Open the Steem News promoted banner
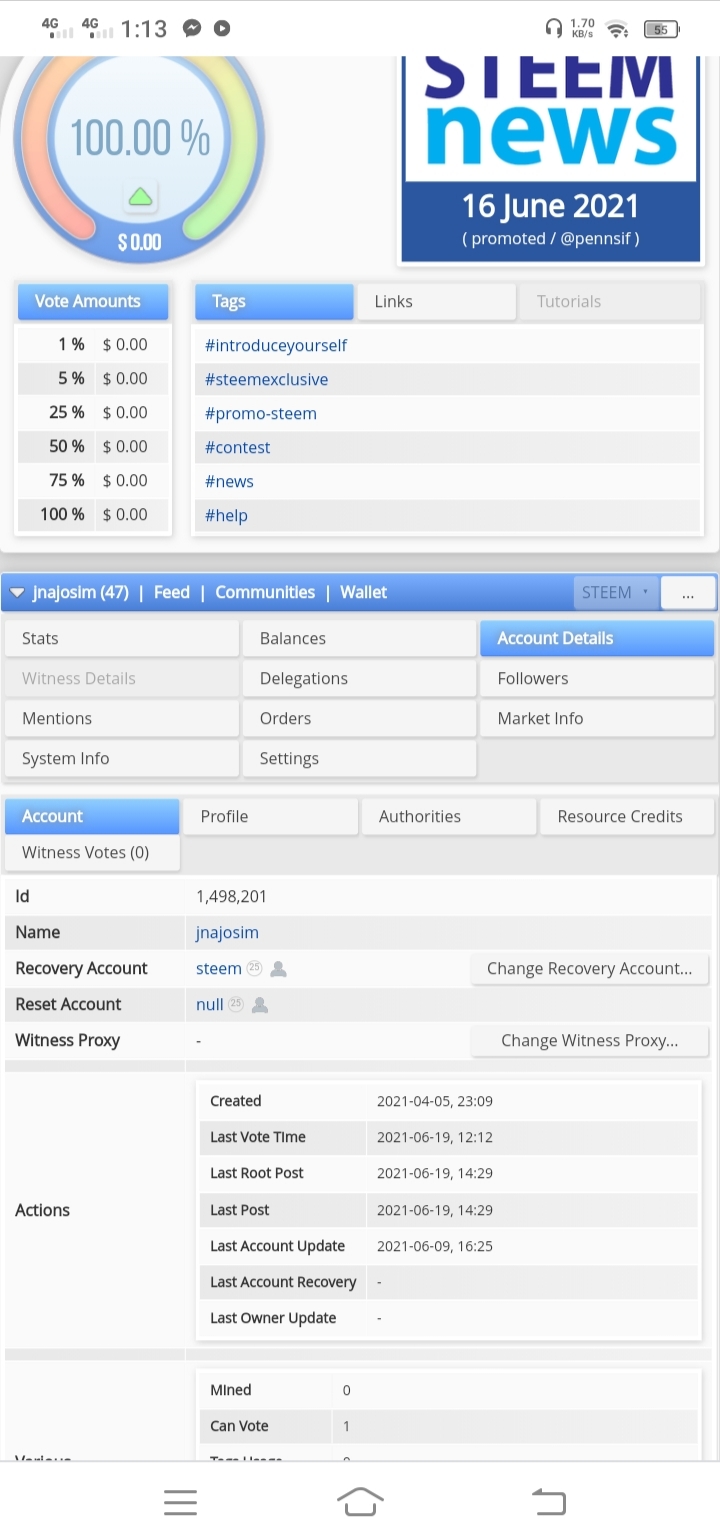Image resolution: width=720 pixels, height=1536 pixels. click(x=550, y=158)
